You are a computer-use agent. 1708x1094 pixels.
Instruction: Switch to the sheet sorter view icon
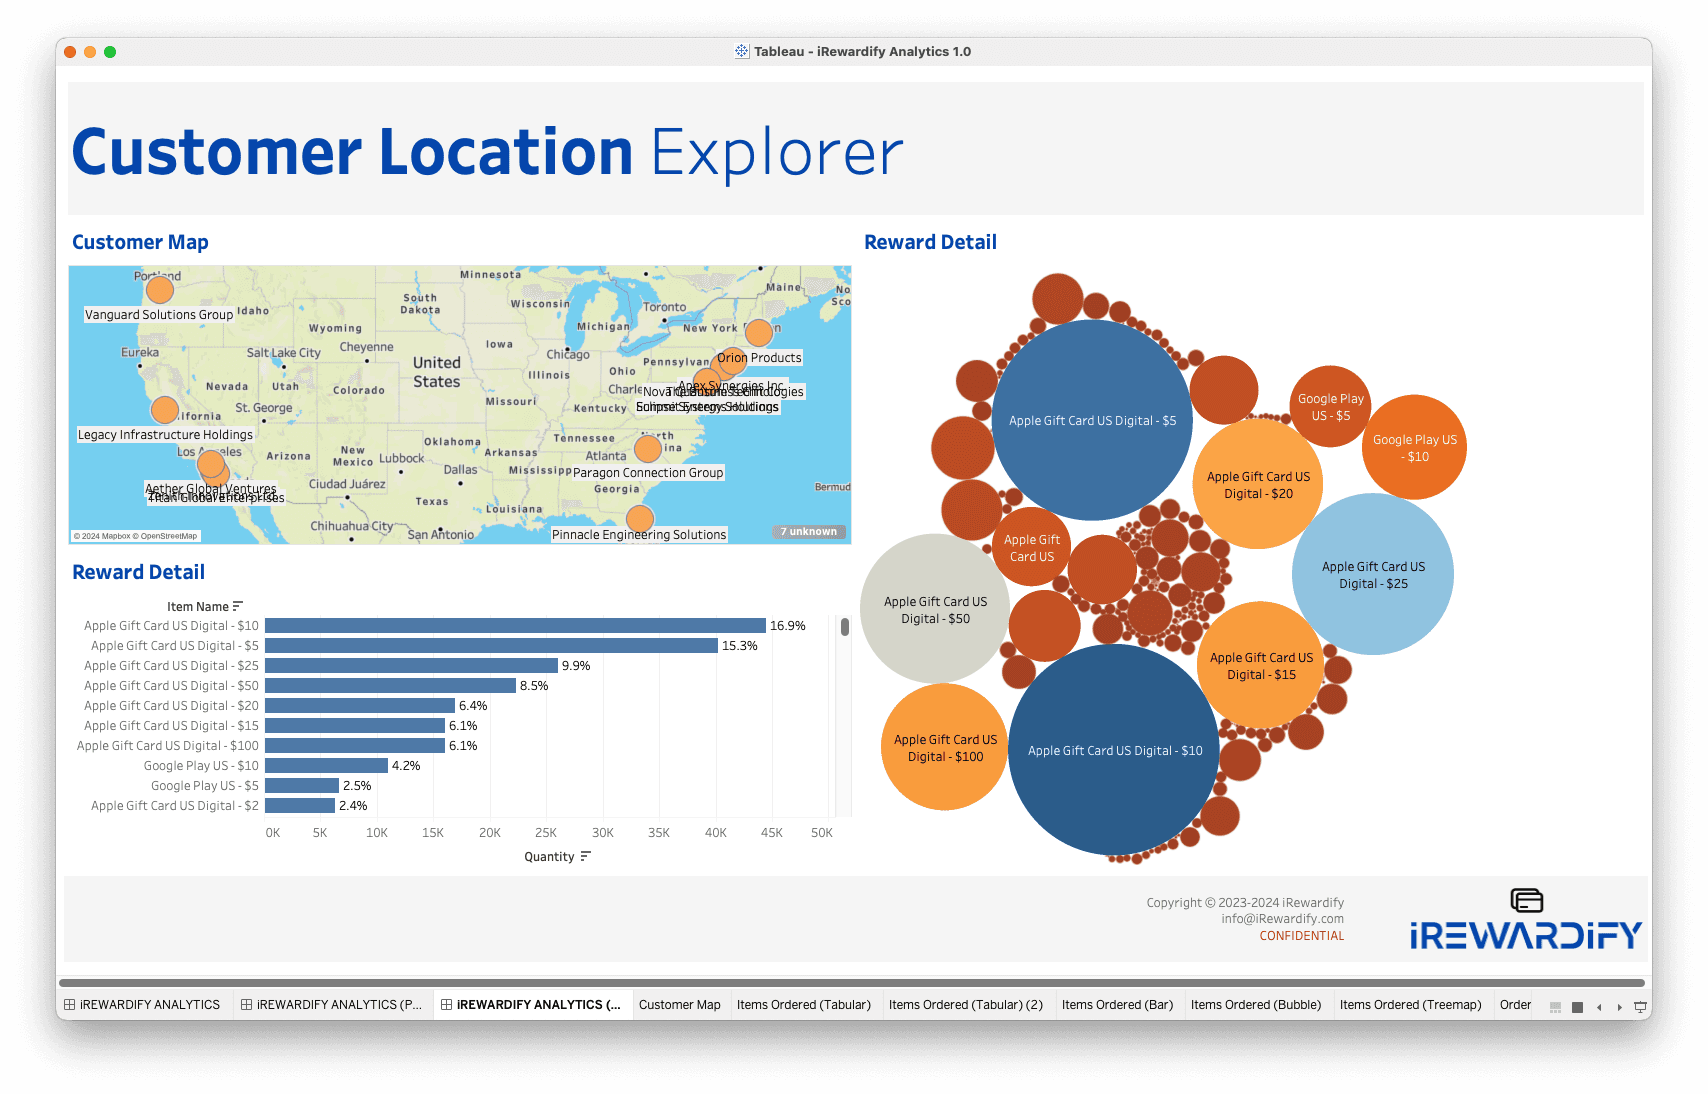click(x=1577, y=1007)
